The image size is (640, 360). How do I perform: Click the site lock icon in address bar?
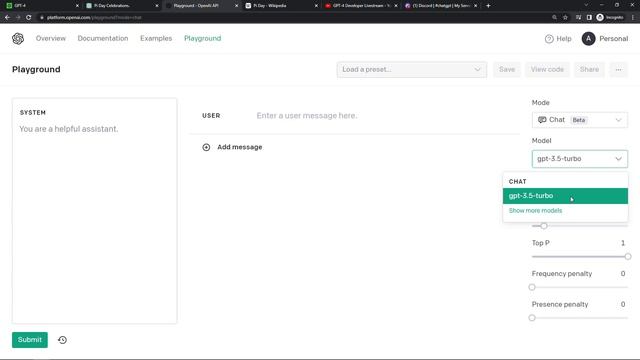41,18
